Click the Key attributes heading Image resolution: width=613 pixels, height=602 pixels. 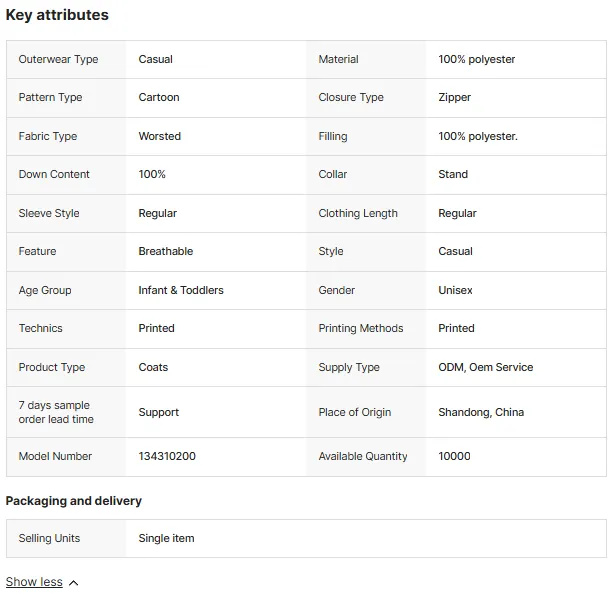[x=57, y=15]
